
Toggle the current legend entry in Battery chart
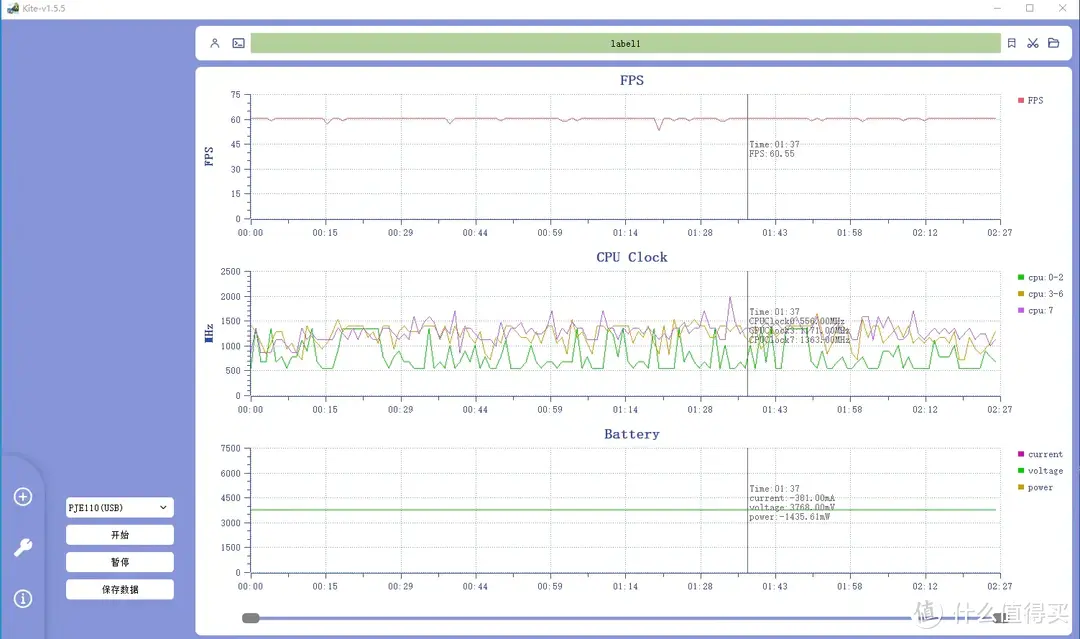coord(1040,455)
